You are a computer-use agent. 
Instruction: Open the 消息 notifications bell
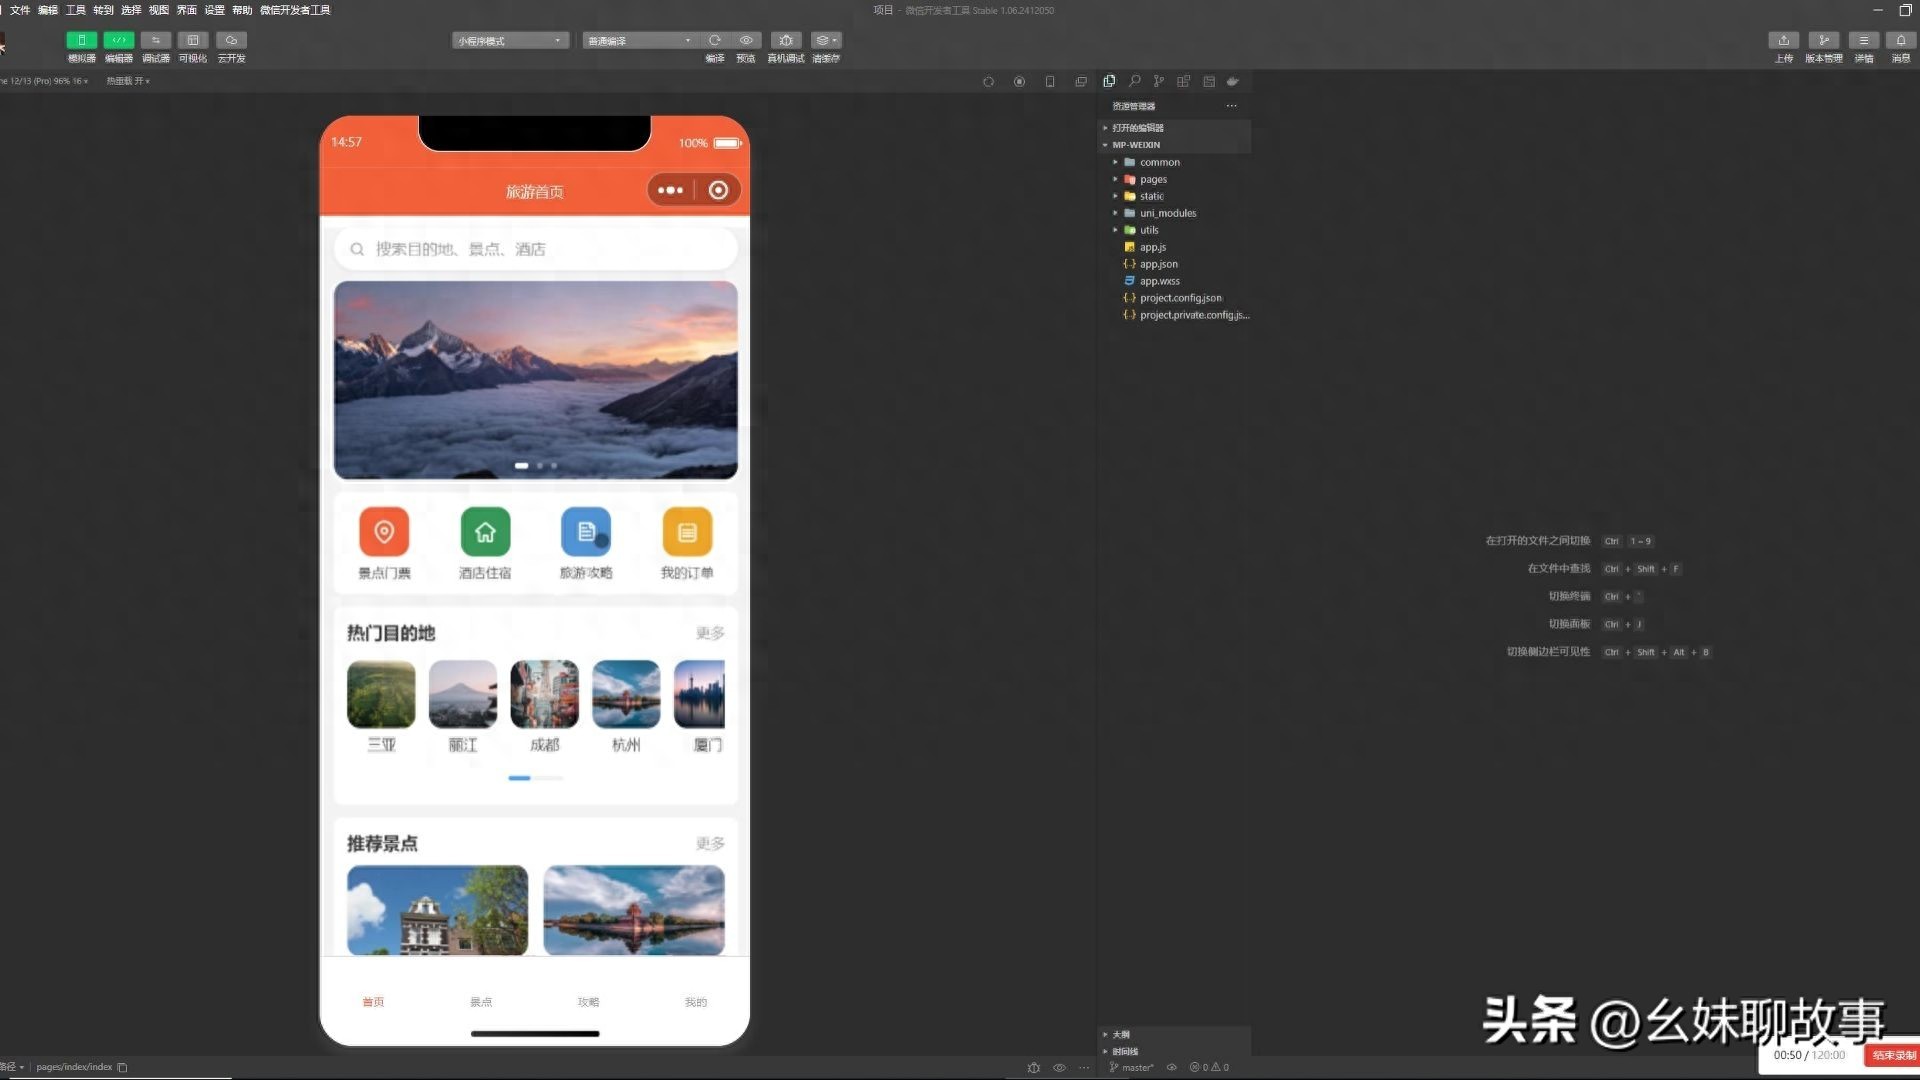tap(1901, 40)
